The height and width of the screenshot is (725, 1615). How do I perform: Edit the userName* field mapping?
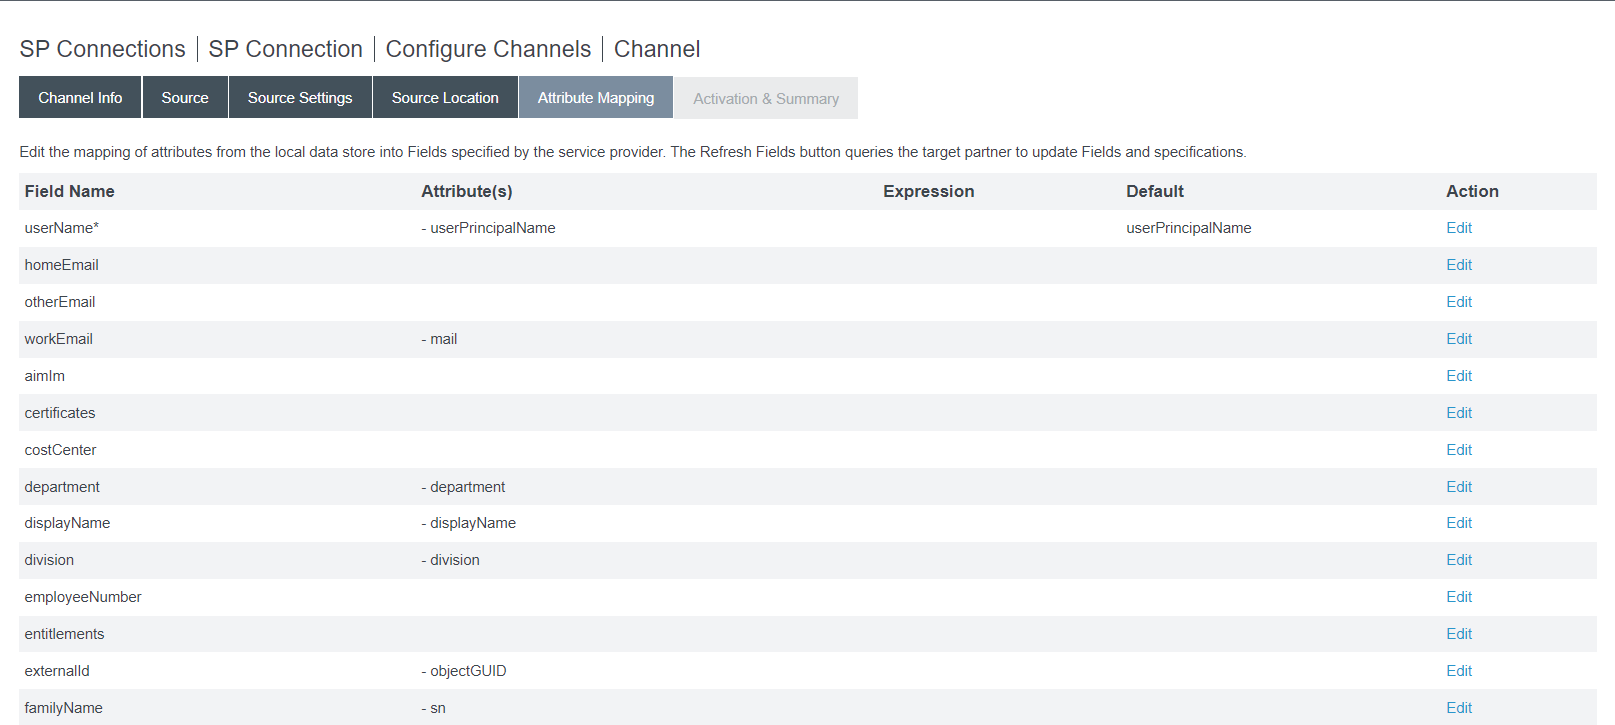tap(1459, 228)
